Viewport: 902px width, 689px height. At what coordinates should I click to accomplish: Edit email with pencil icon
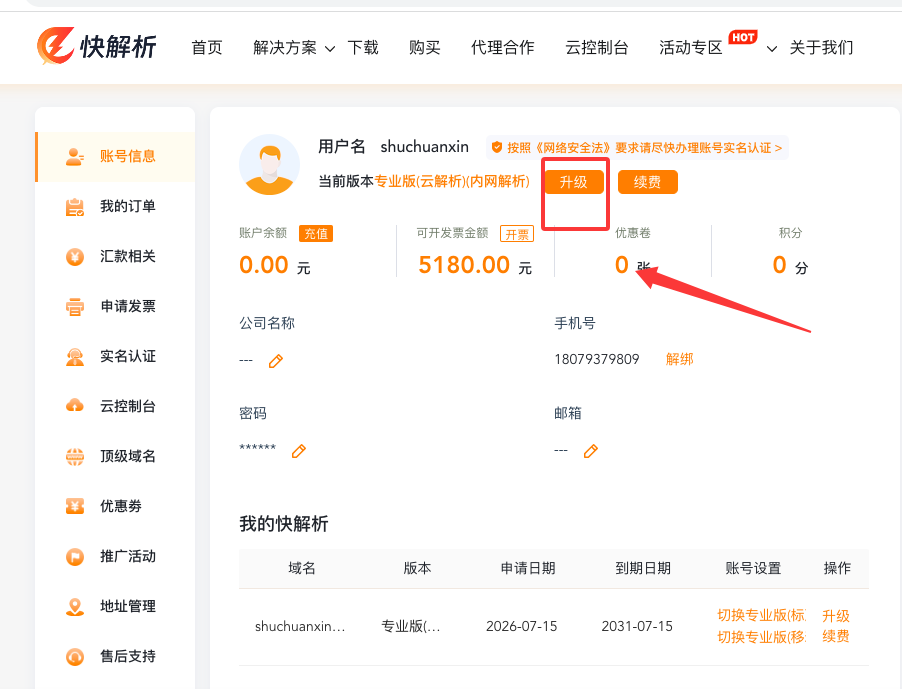pyautogui.click(x=591, y=451)
